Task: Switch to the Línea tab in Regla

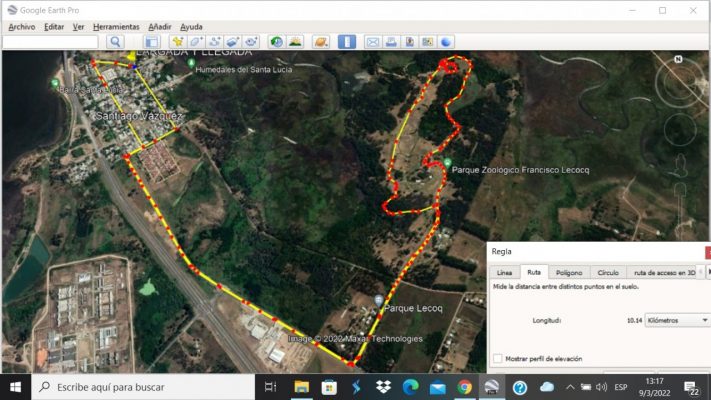Action: coord(504,273)
